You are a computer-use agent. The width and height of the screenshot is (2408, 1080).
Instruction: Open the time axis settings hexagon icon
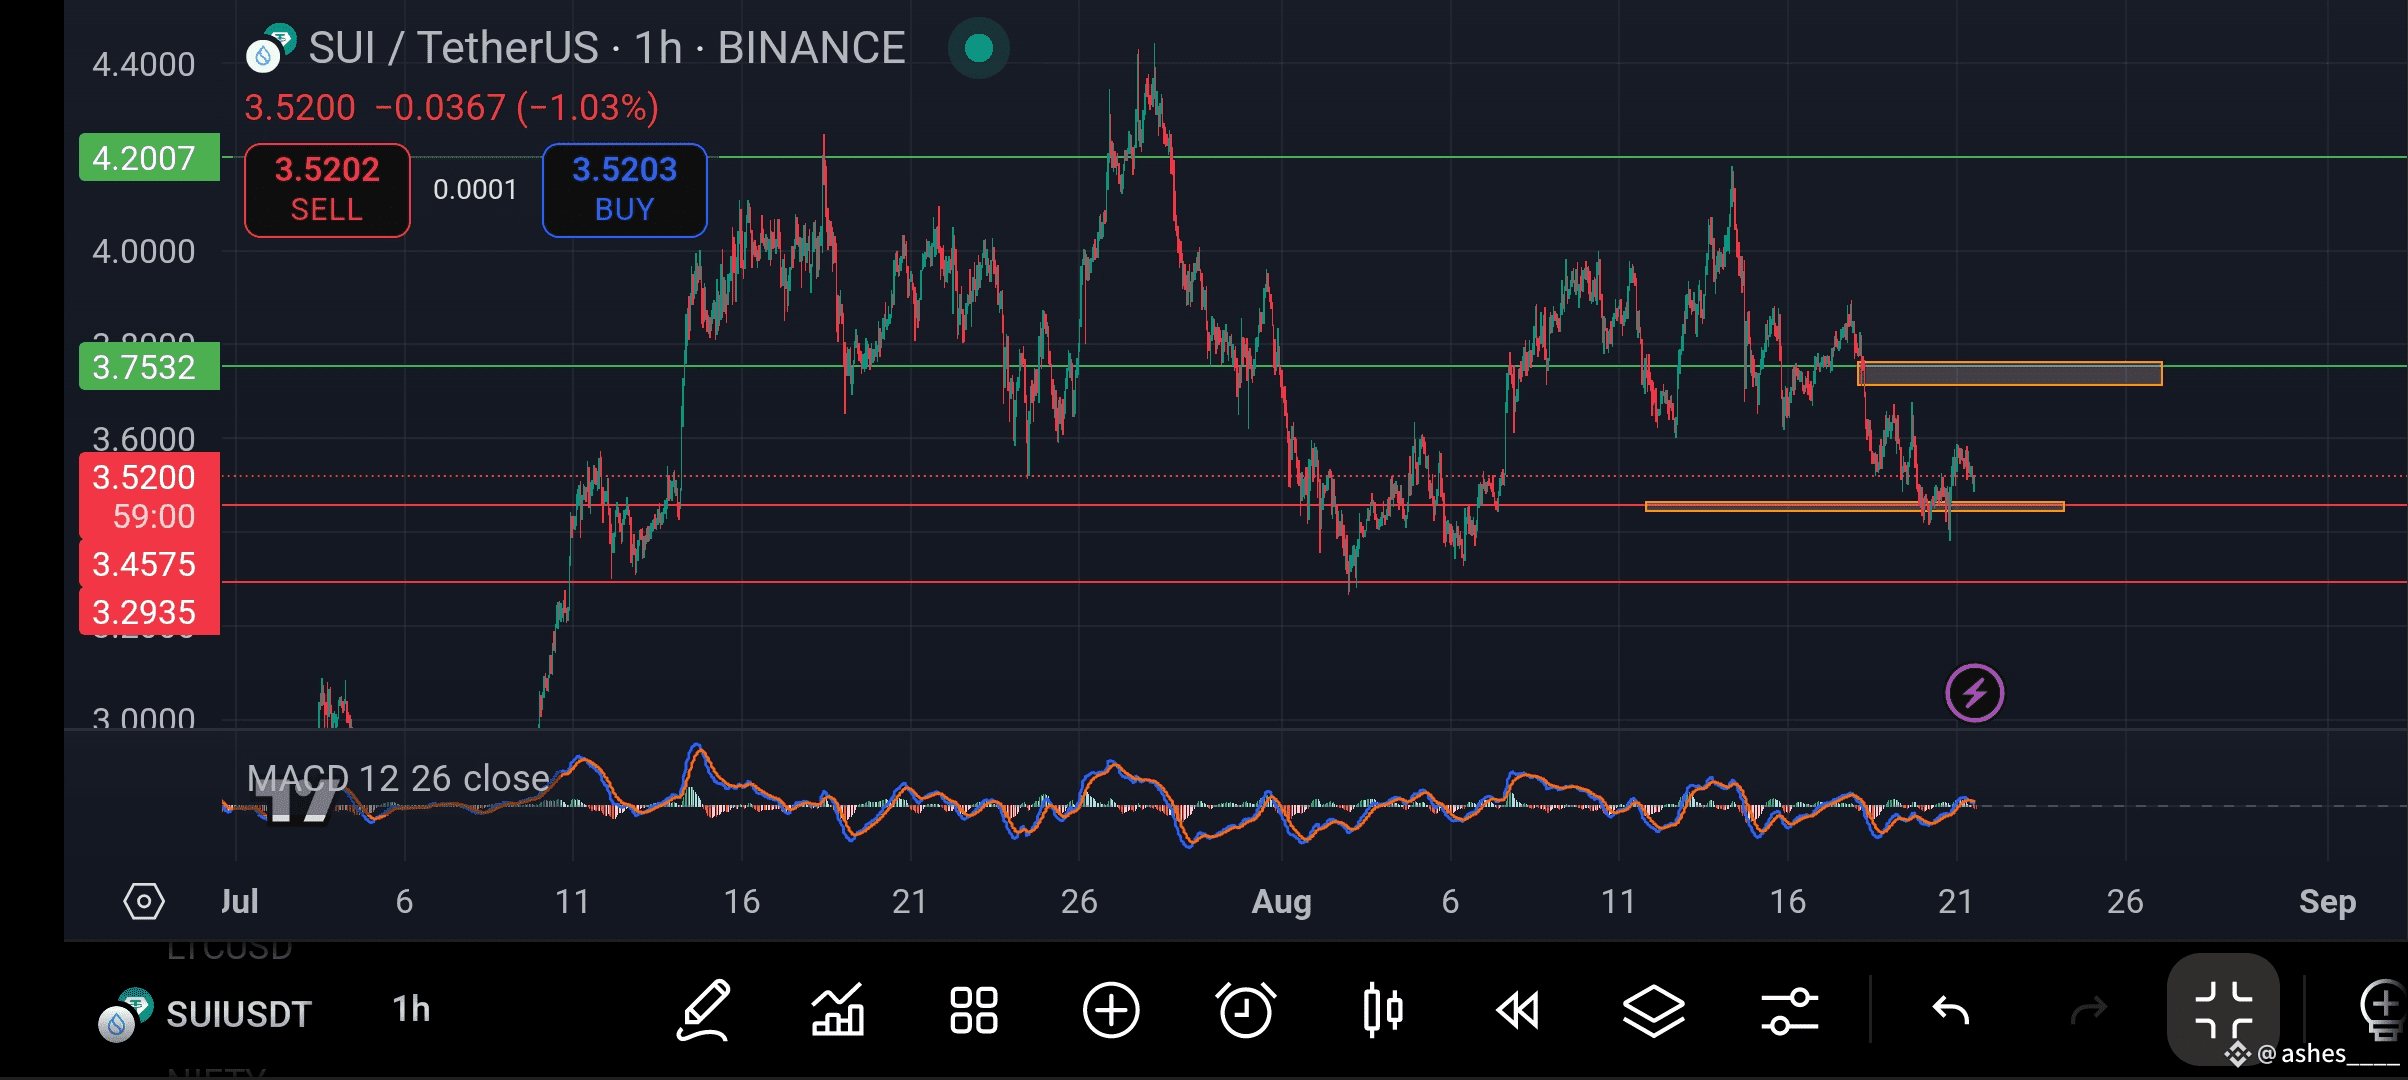pyautogui.click(x=144, y=901)
